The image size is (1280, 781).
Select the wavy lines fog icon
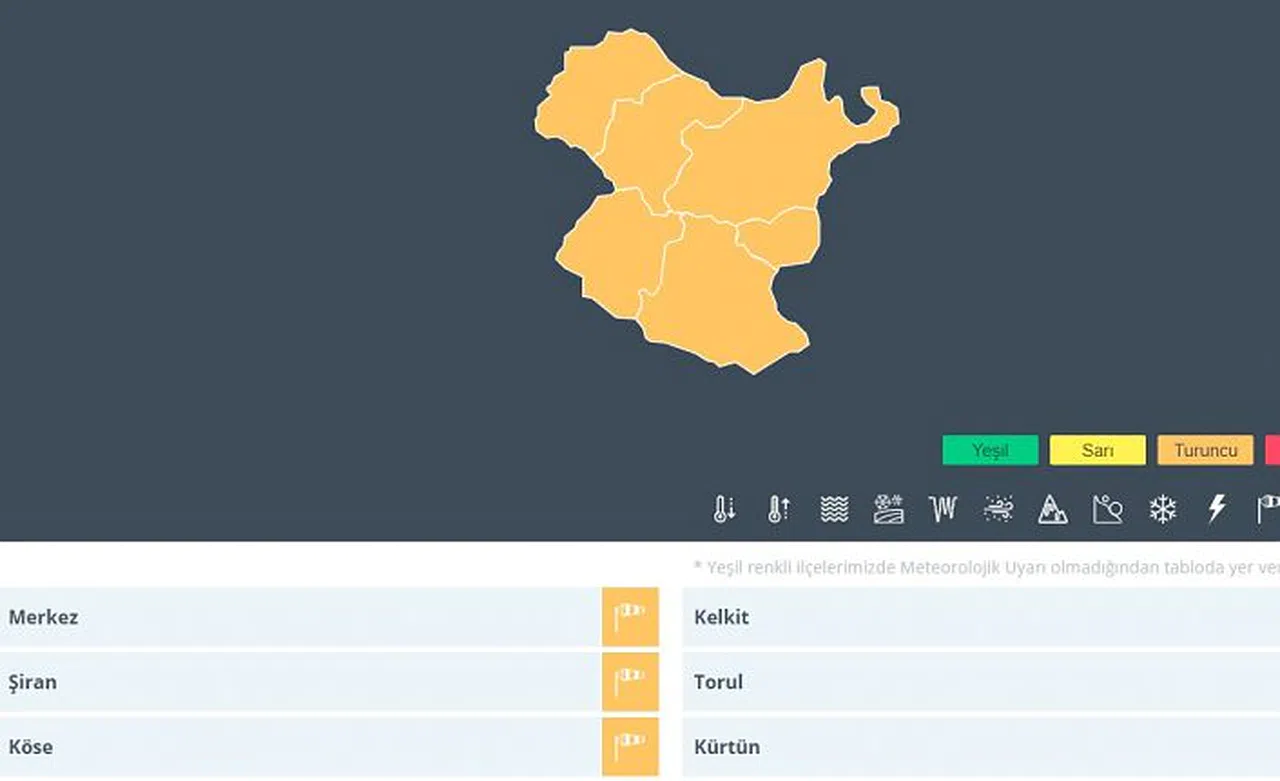[x=834, y=509]
